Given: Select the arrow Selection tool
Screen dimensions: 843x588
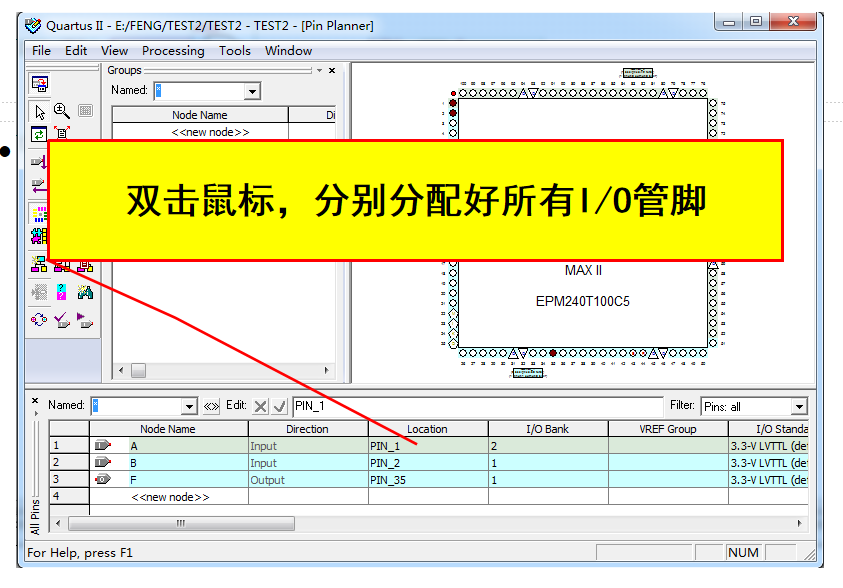Looking at the screenshot, I should point(40,112).
